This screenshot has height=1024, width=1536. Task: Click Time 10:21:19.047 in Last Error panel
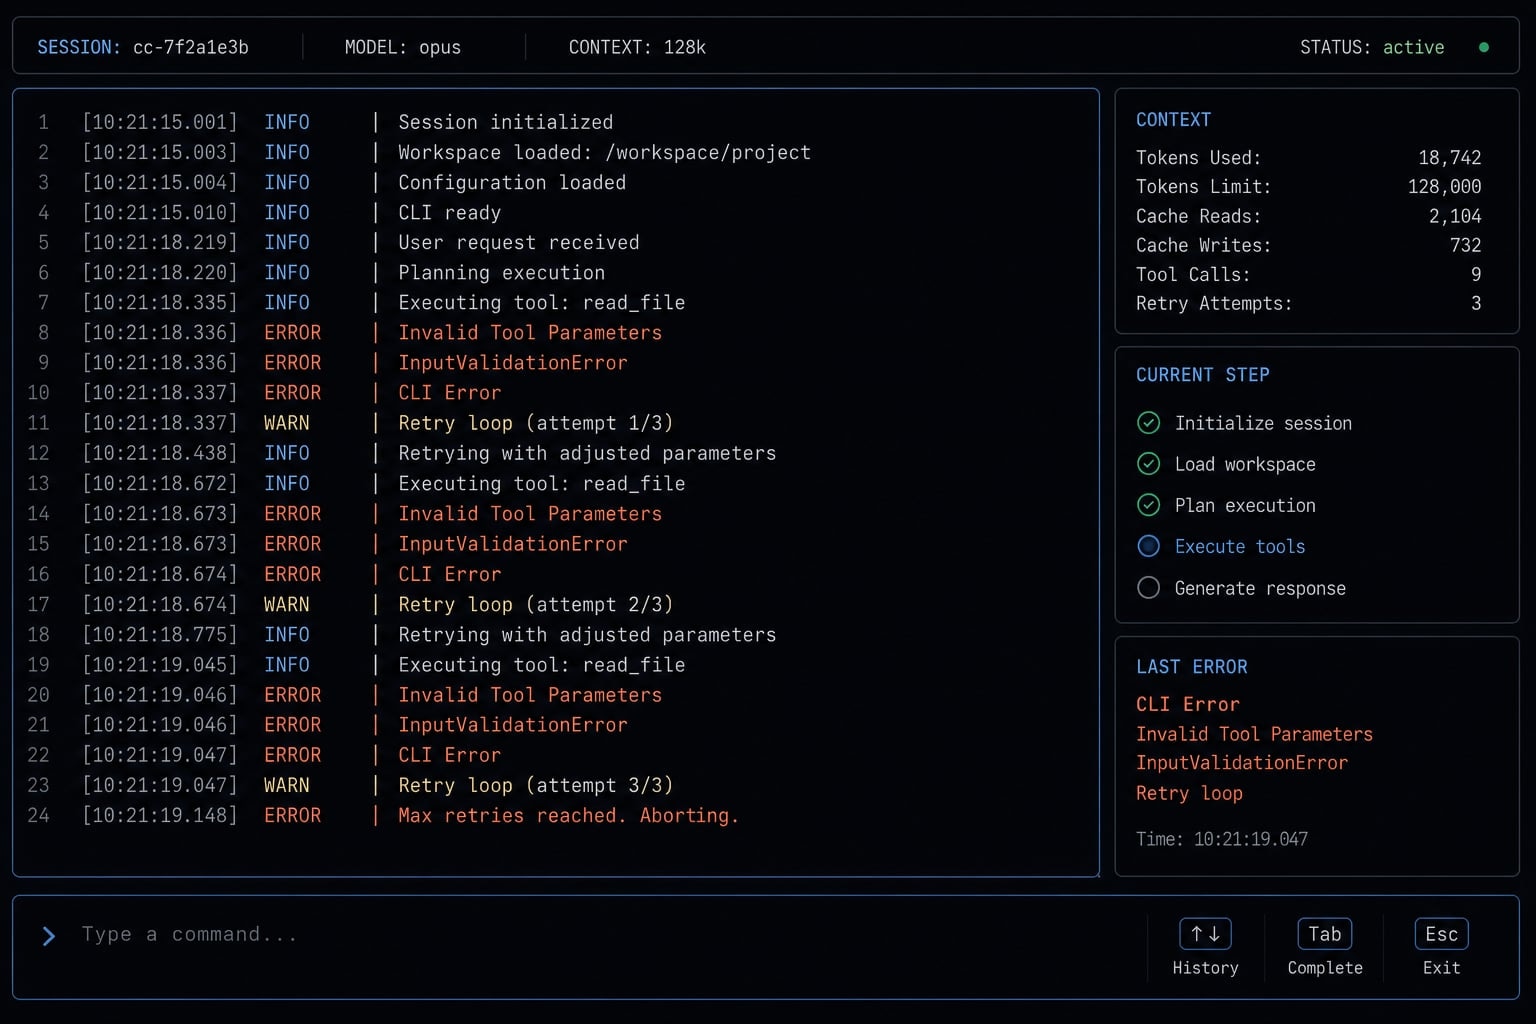click(1221, 839)
